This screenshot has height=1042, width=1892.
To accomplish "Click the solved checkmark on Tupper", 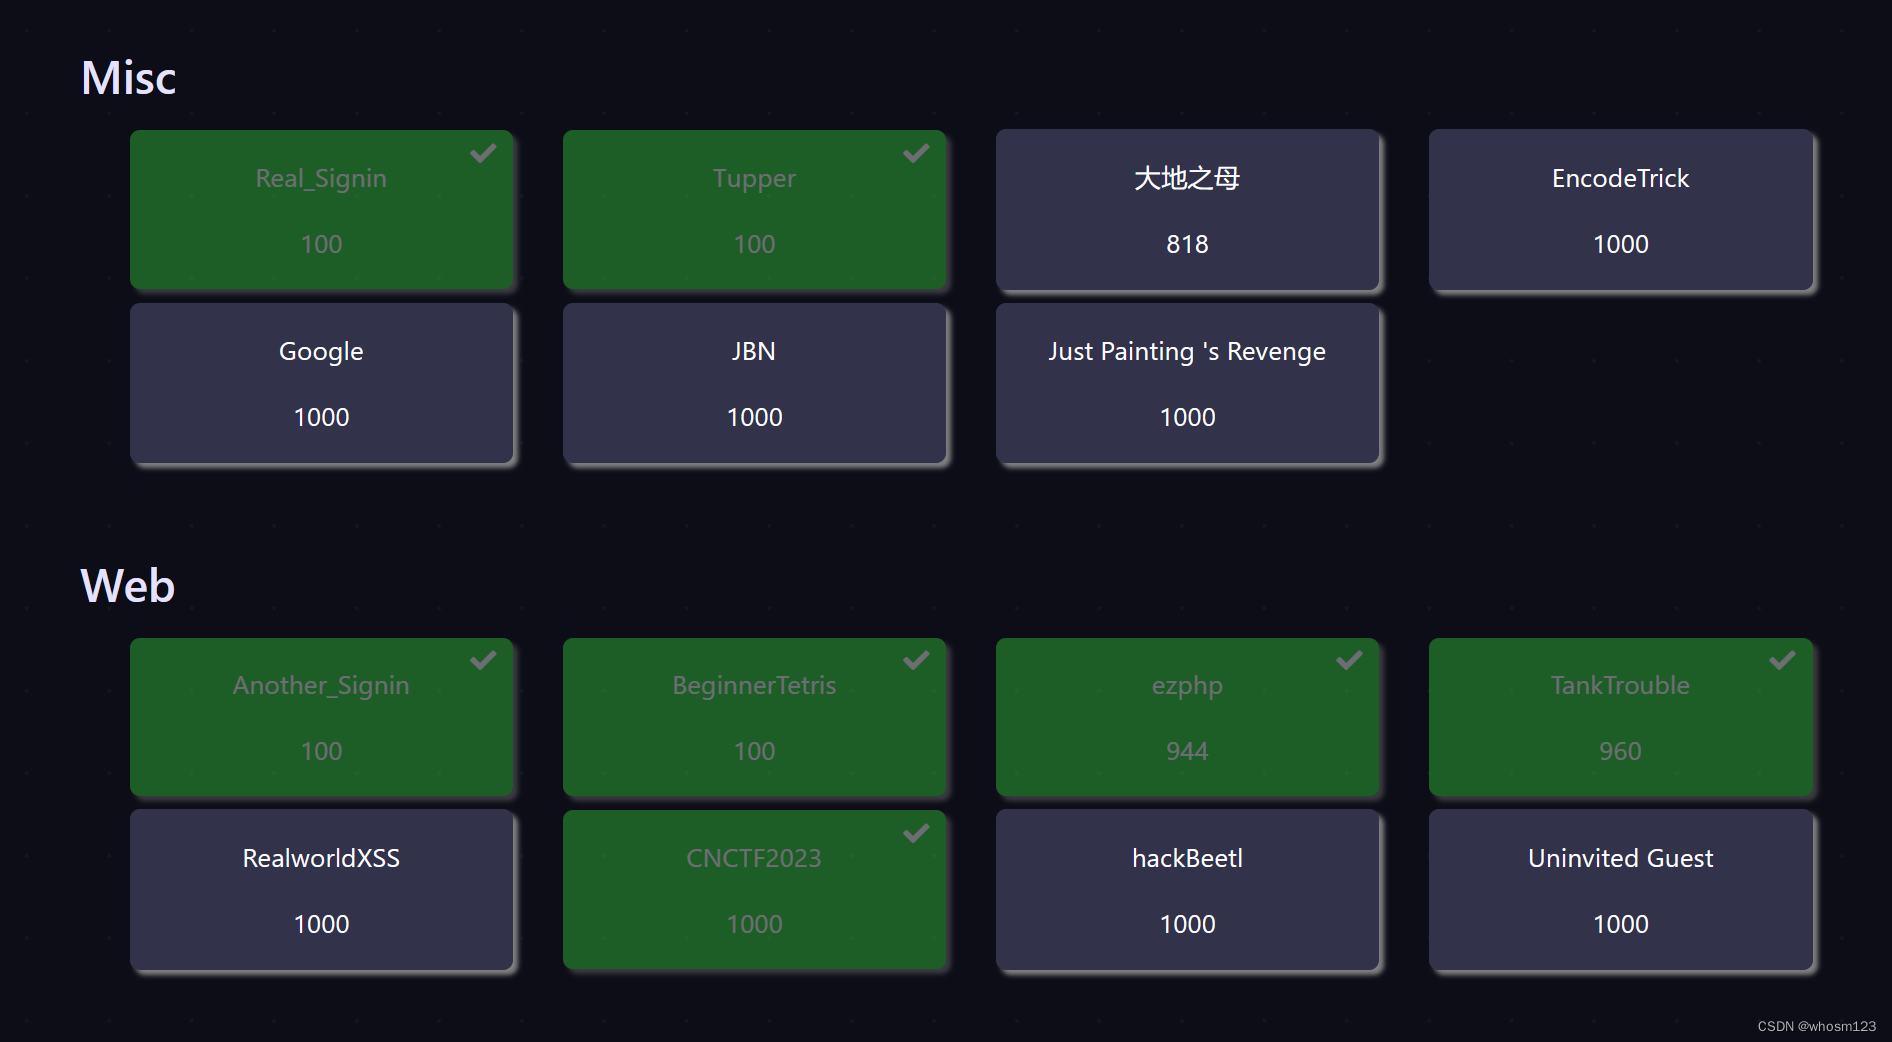I will point(916,153).
